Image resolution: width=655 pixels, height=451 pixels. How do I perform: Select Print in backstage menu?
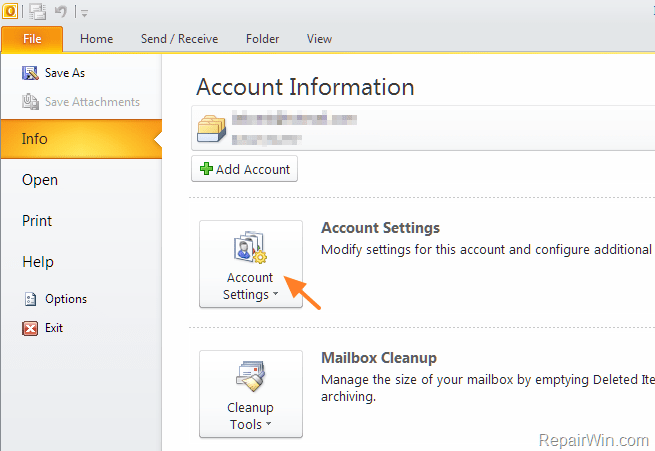(37, 221)
